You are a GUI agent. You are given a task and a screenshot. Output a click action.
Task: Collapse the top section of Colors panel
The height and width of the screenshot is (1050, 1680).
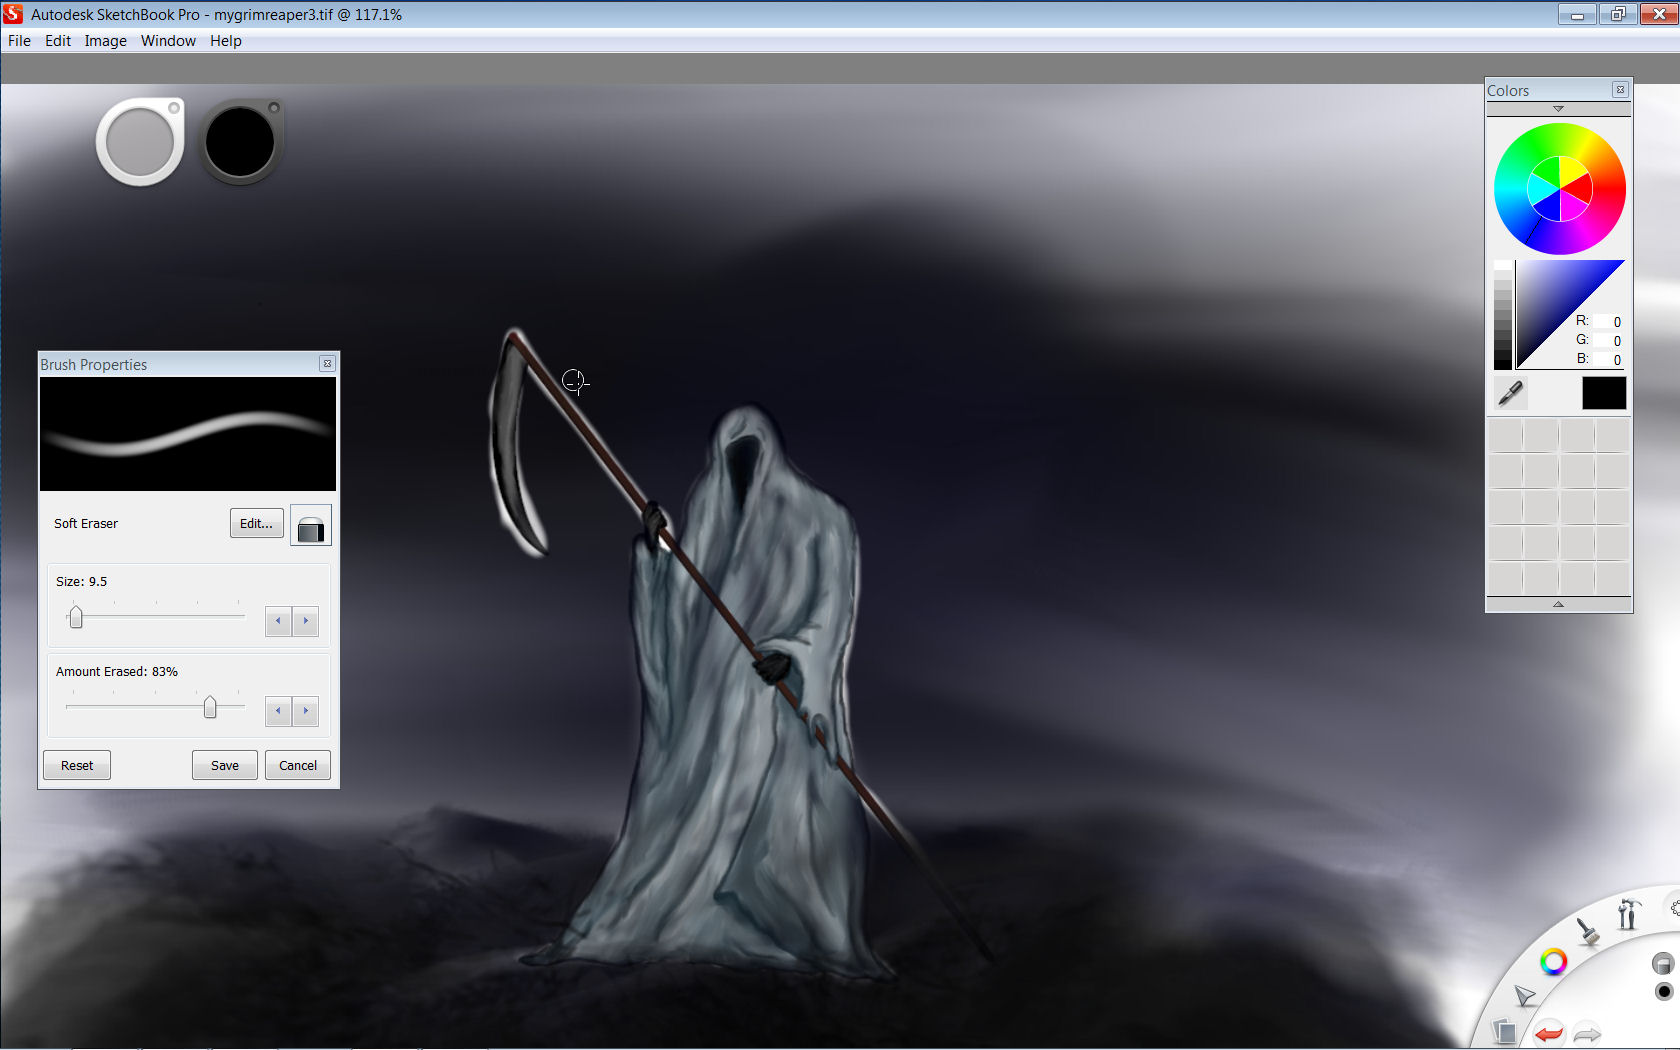click(x=1558, y=108)
